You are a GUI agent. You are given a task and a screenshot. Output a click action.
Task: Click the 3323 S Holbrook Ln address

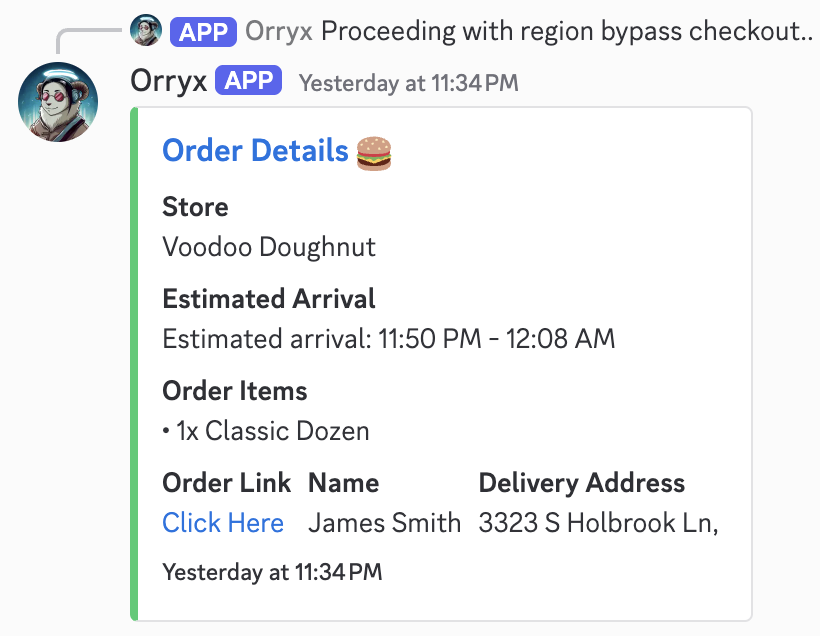click(x=598, y=523)
